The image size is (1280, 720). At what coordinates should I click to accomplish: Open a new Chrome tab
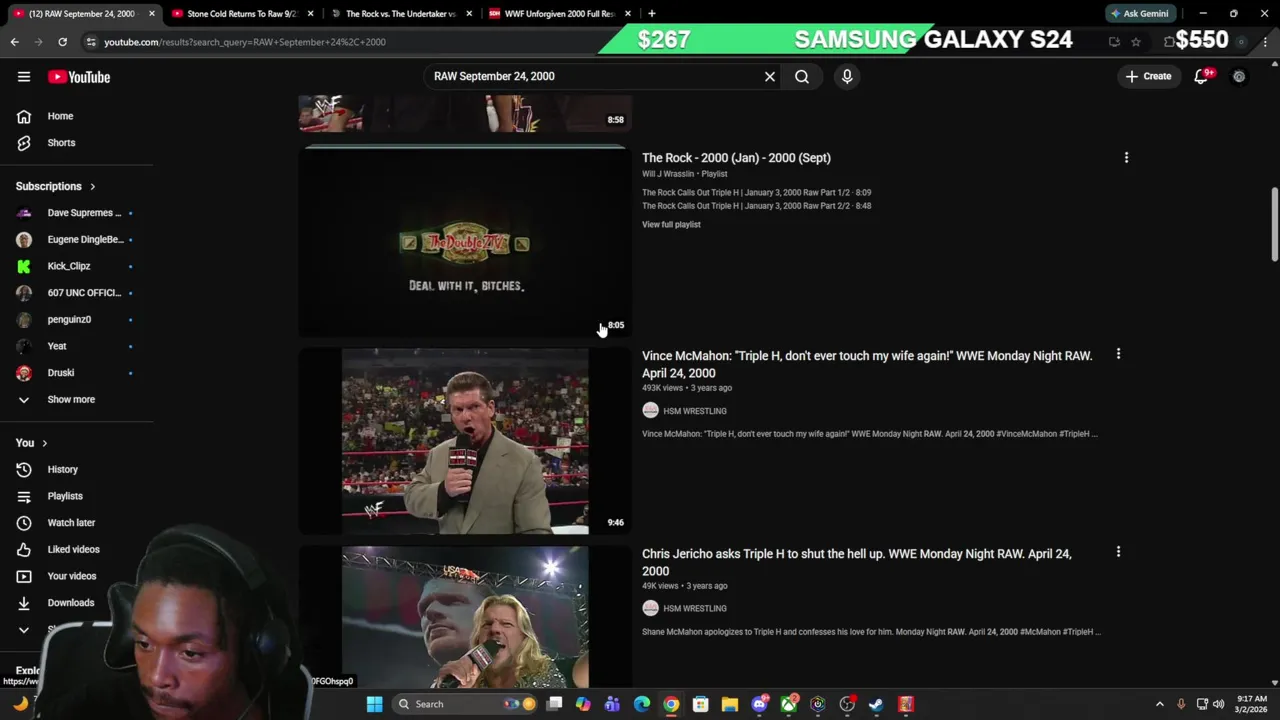click(x=651, y=14)
